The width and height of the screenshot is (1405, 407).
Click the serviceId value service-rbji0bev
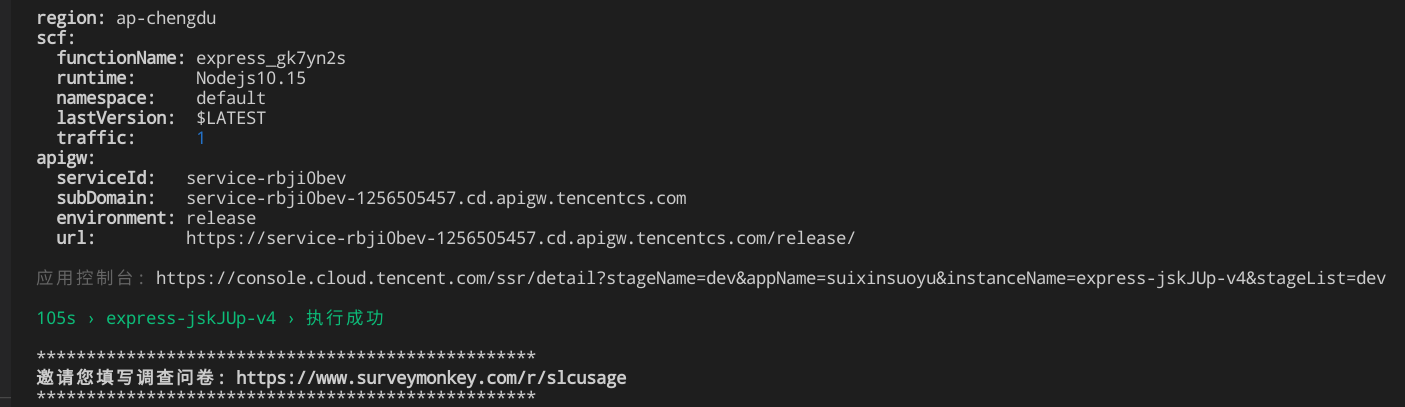266,178
